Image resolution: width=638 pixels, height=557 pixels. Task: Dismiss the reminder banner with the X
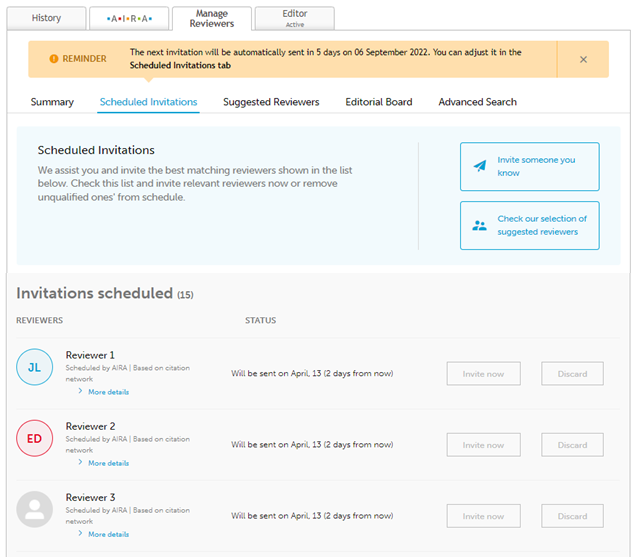[583, 59]
